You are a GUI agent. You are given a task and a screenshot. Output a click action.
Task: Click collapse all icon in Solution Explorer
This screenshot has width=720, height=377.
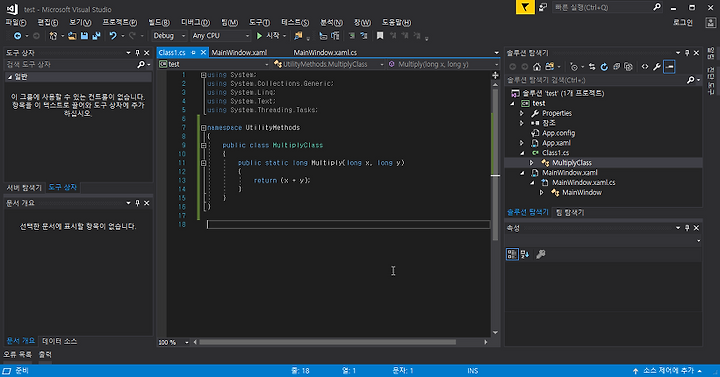click(616, 67)
